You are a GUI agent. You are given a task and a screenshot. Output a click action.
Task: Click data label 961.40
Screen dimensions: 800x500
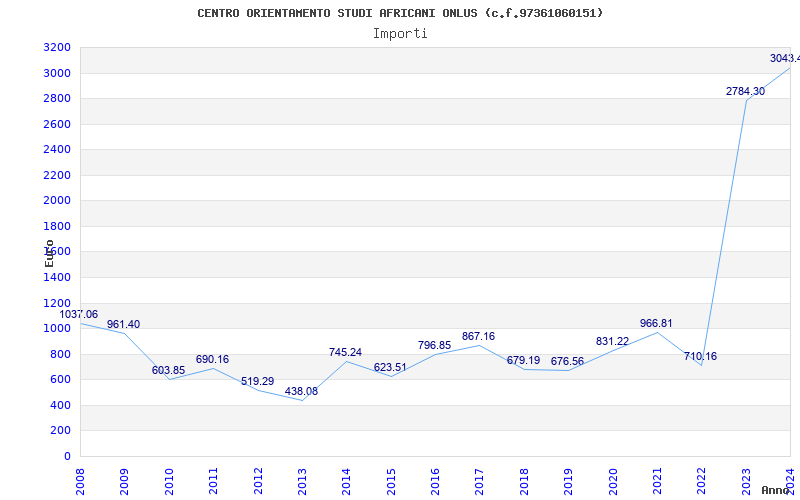(123, 325)
